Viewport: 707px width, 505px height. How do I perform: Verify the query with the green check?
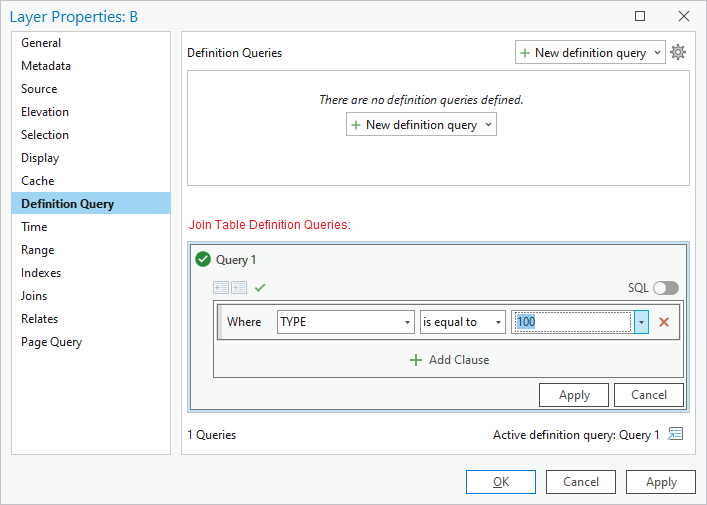coord(260,288)
